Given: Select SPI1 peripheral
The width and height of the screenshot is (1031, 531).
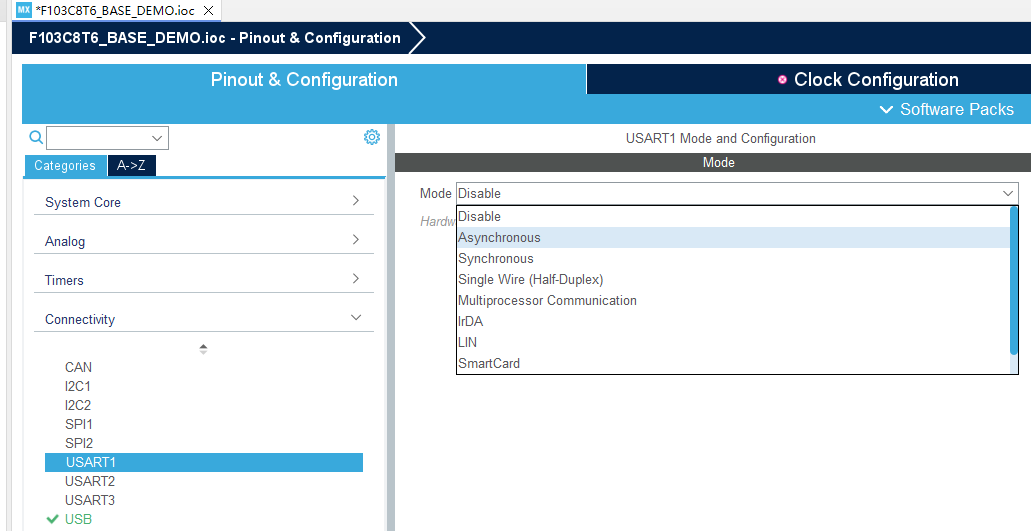Looking at the screenshot, I should (x=79, y=424).
